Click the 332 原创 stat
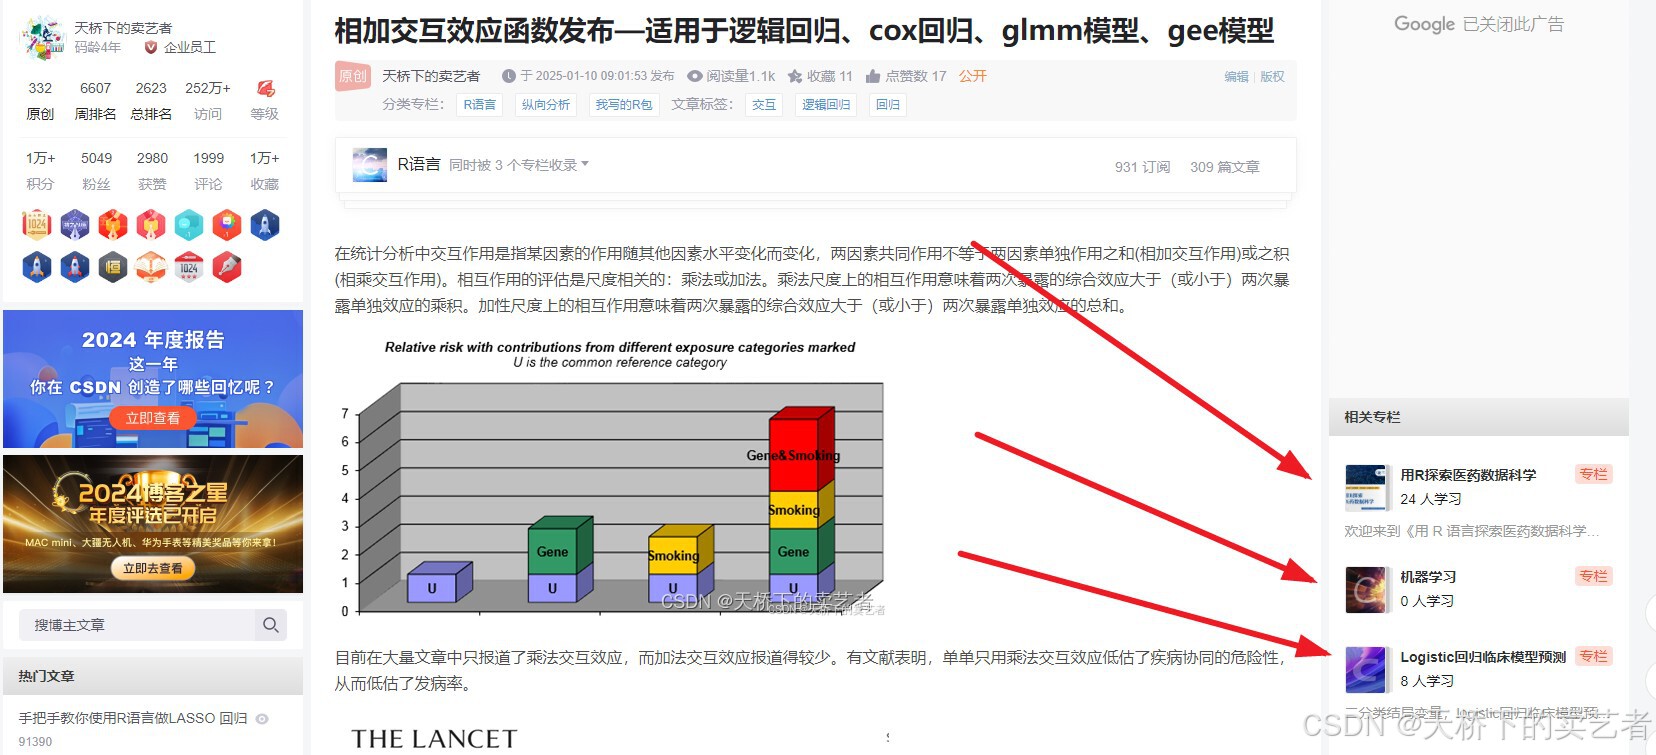Screen dimensions: 1656x755 tap(40, 101)
